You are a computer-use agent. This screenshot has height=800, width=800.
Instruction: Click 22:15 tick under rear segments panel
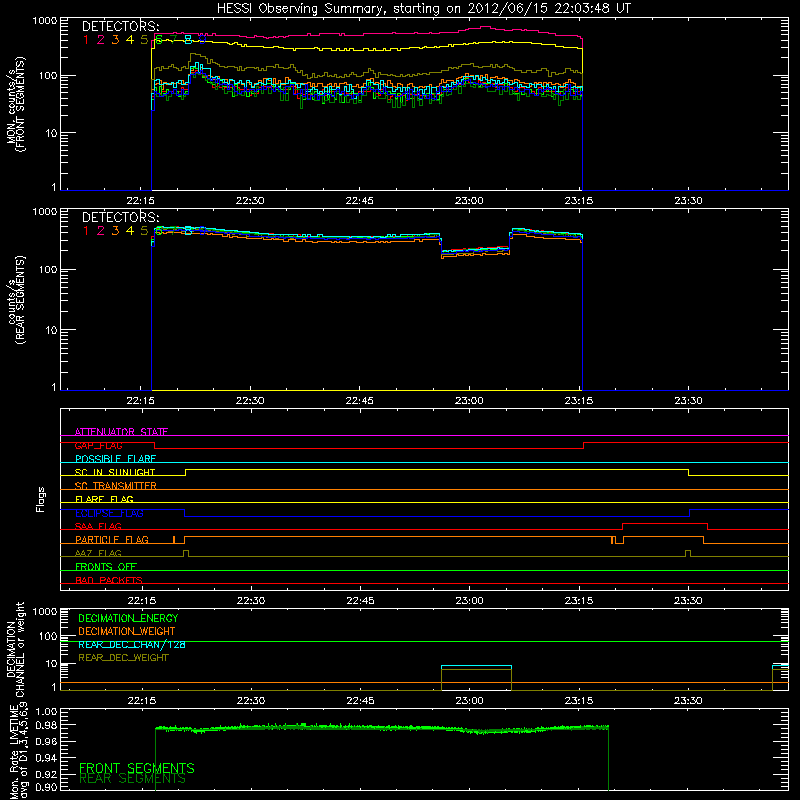click(140, 401)
